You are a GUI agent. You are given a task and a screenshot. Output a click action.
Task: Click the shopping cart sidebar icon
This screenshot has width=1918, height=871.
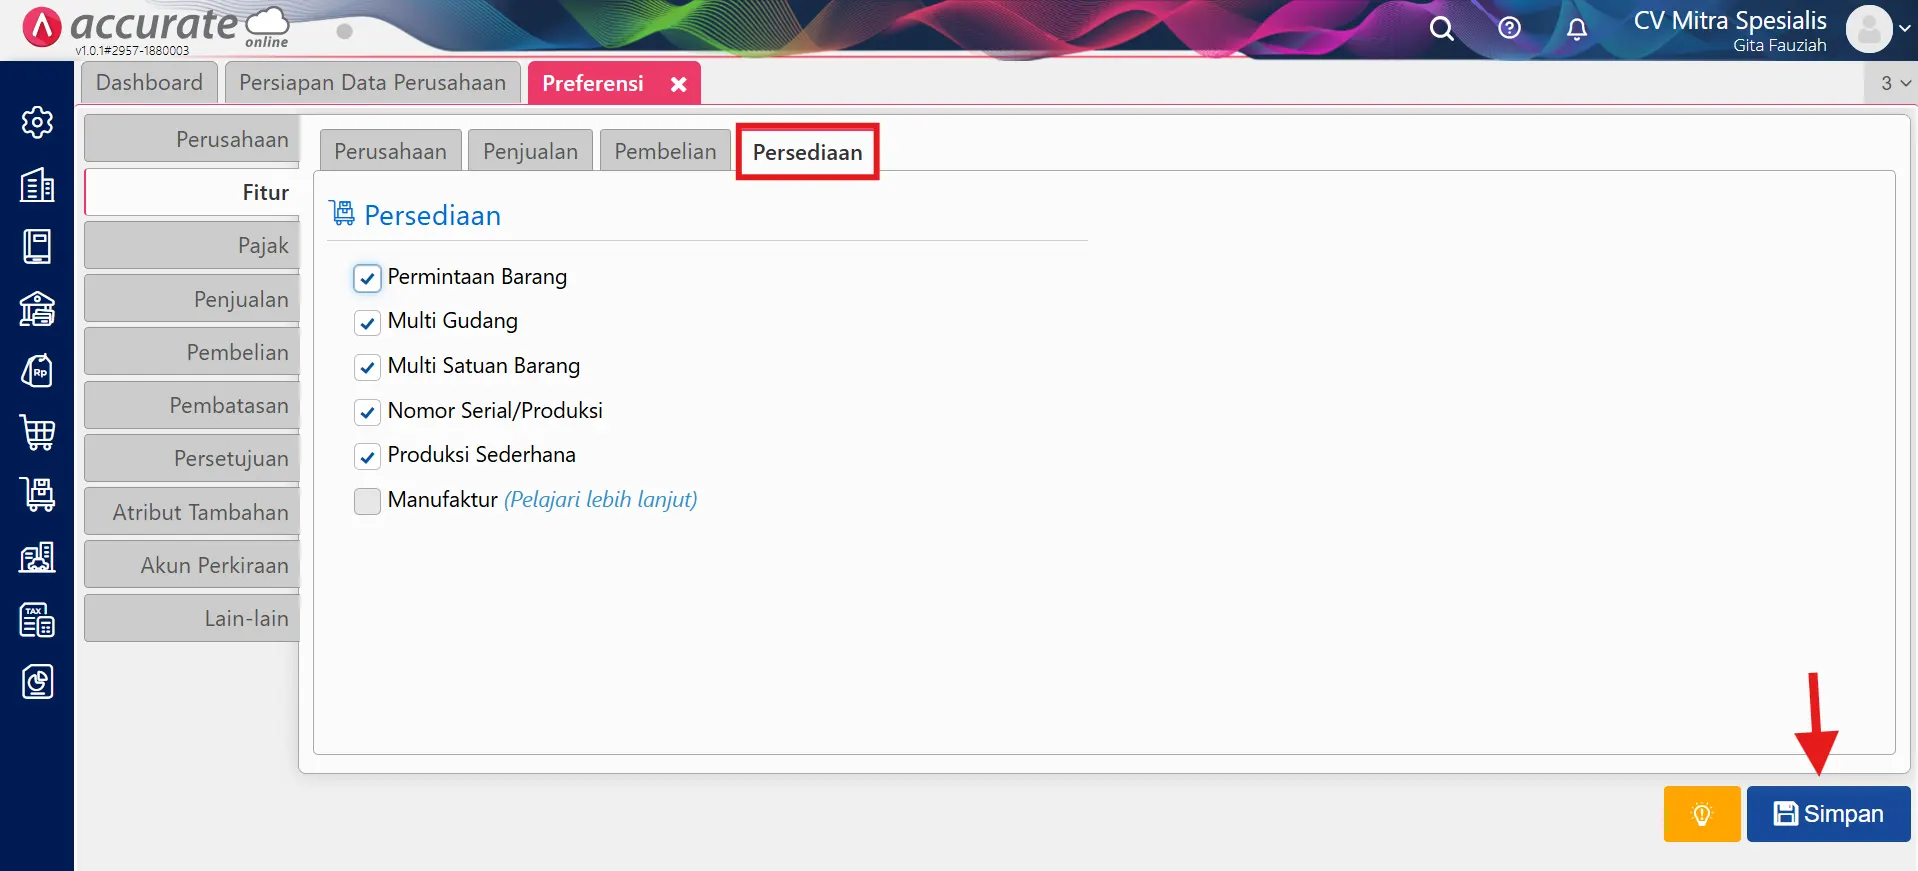click(x=37, y=433)
